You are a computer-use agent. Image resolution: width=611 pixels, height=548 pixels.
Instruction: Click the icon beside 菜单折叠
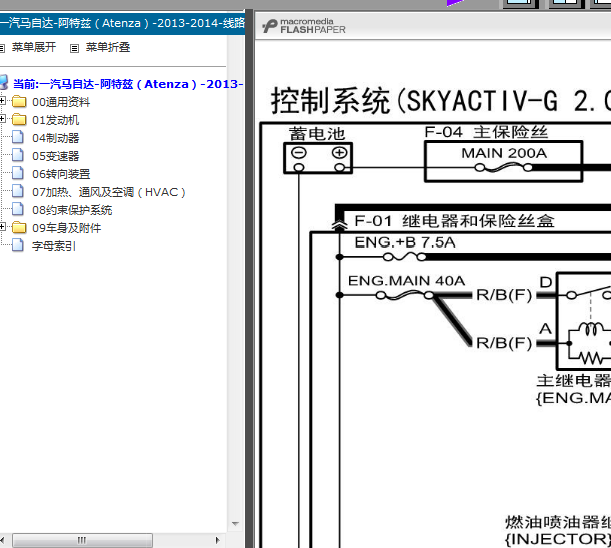pyautogui.click(x=74, y=48)
